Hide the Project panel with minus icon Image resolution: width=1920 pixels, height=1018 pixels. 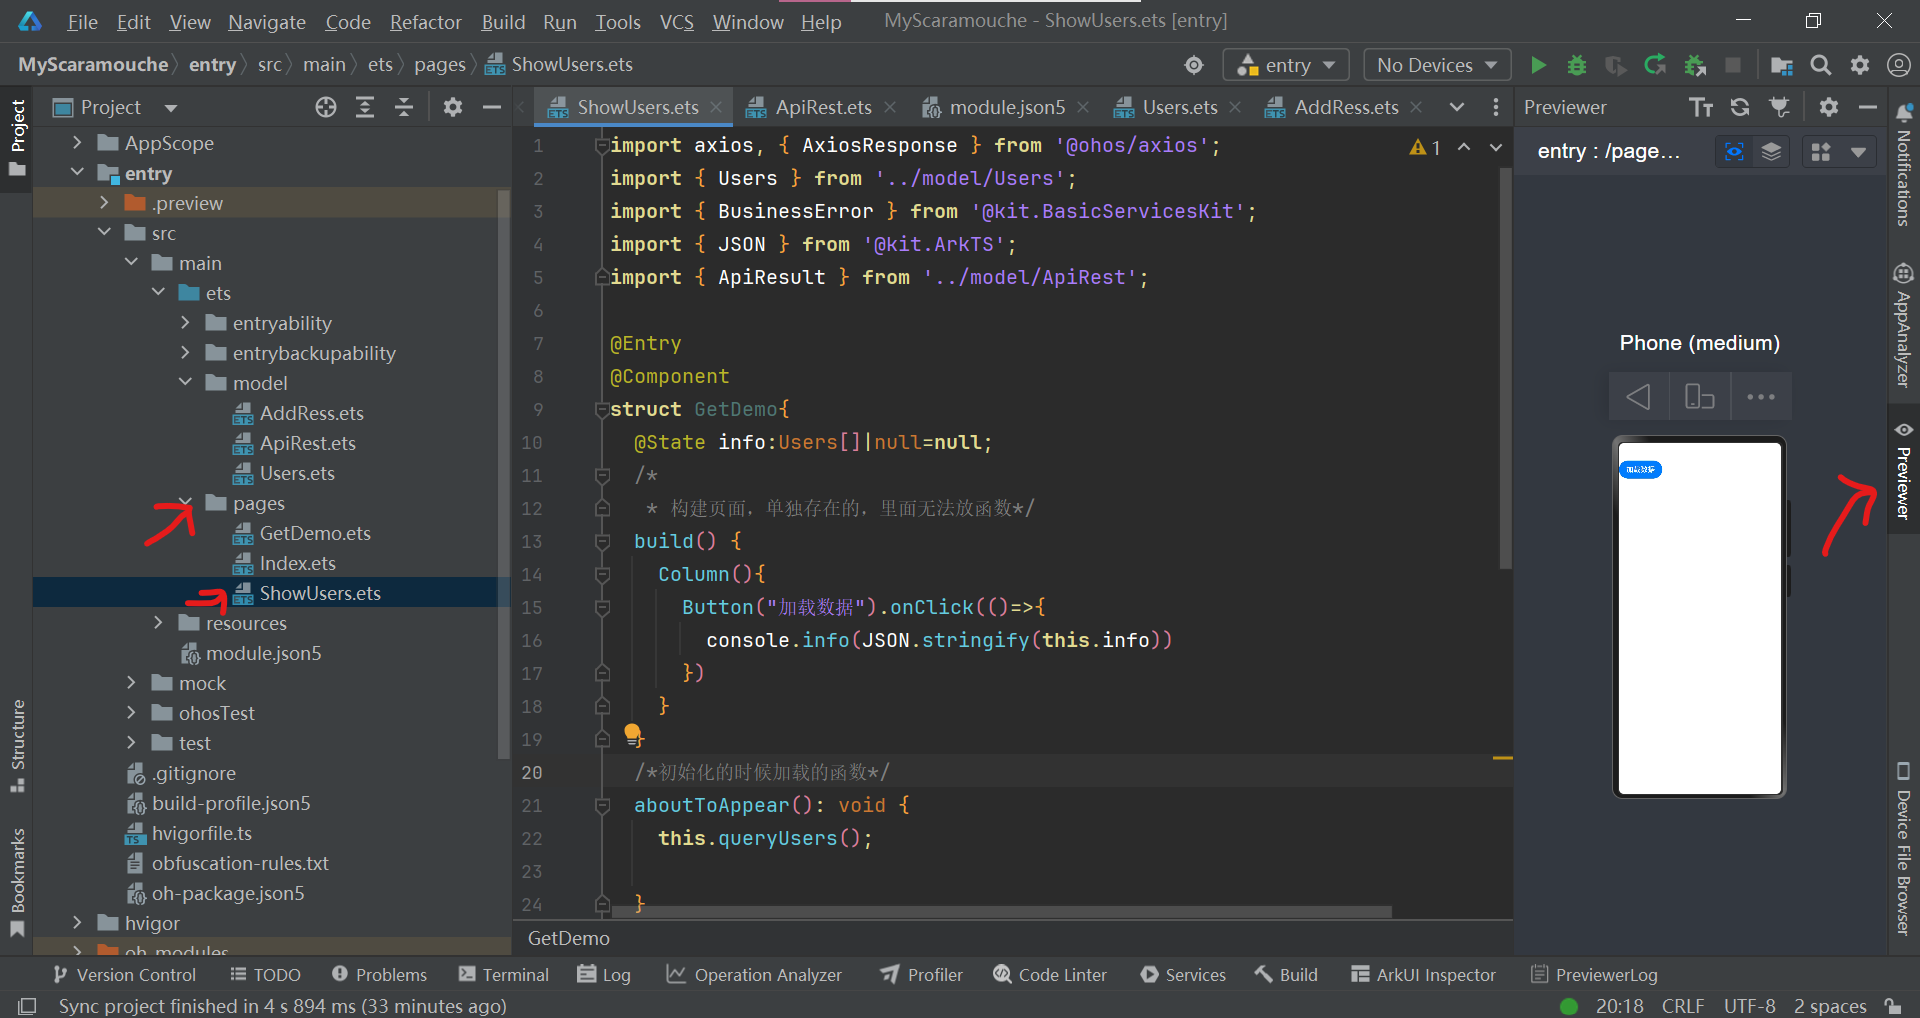(492, 107)
